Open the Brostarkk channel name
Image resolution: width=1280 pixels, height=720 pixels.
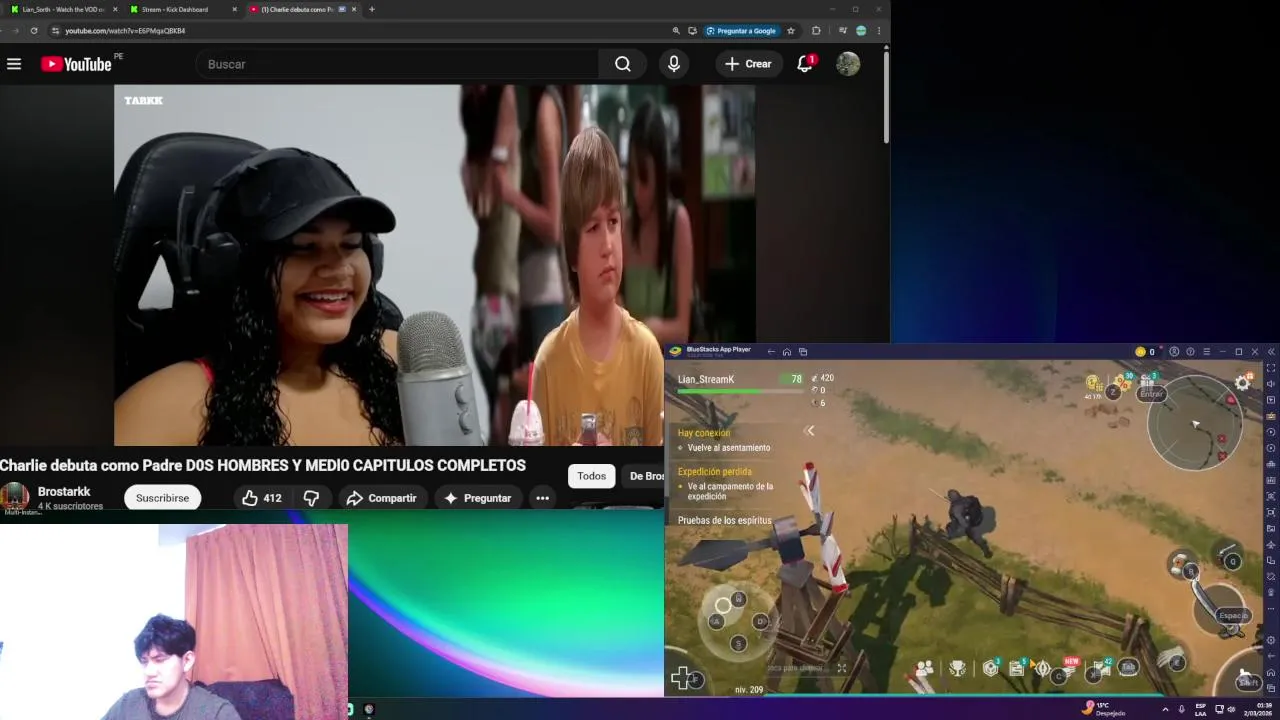tap(64, 492)
